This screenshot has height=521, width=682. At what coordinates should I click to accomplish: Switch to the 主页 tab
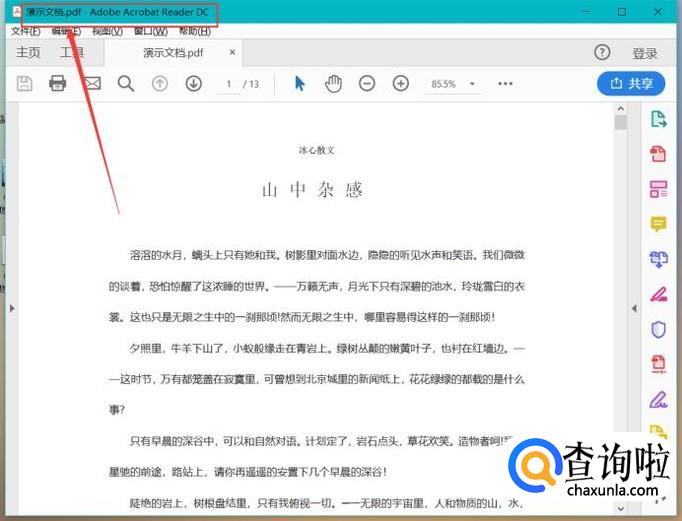tap(28, 52)
